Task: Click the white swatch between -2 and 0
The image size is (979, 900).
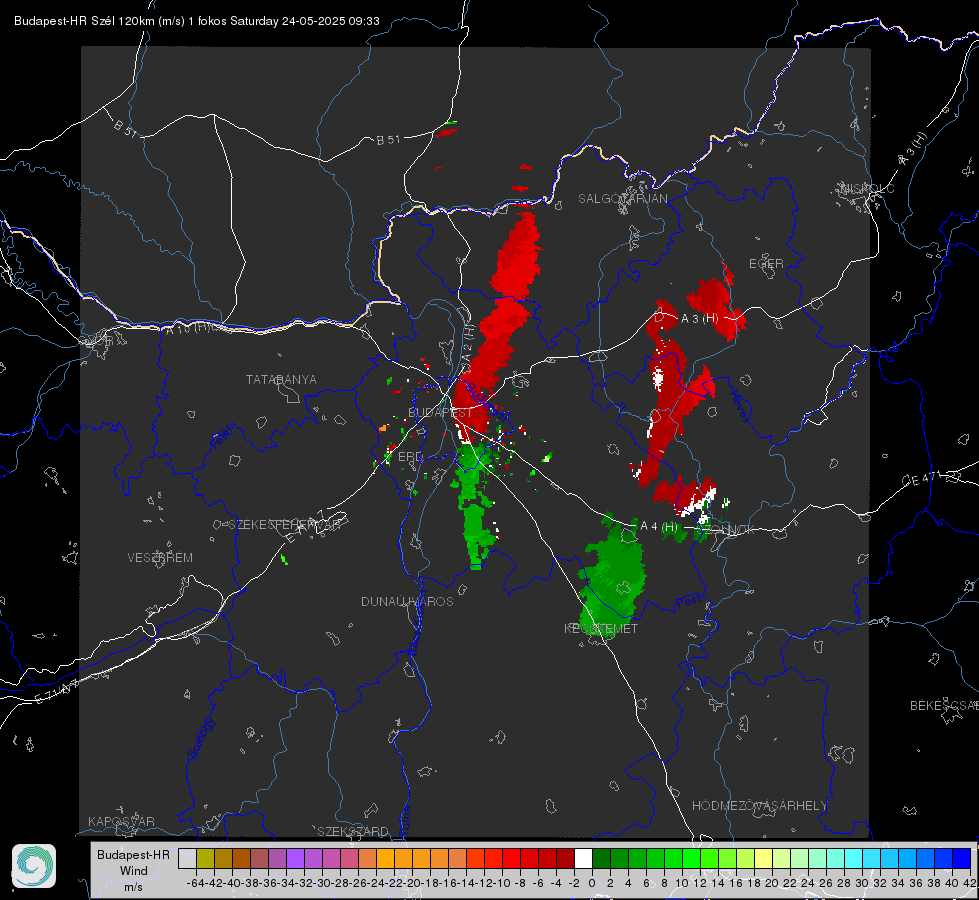Action: (583, 858)
